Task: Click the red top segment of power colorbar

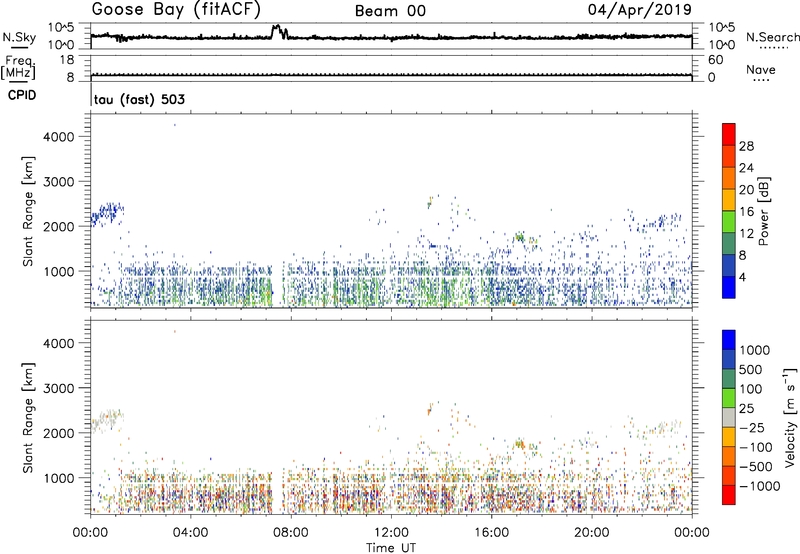Action: pos(729,134)
